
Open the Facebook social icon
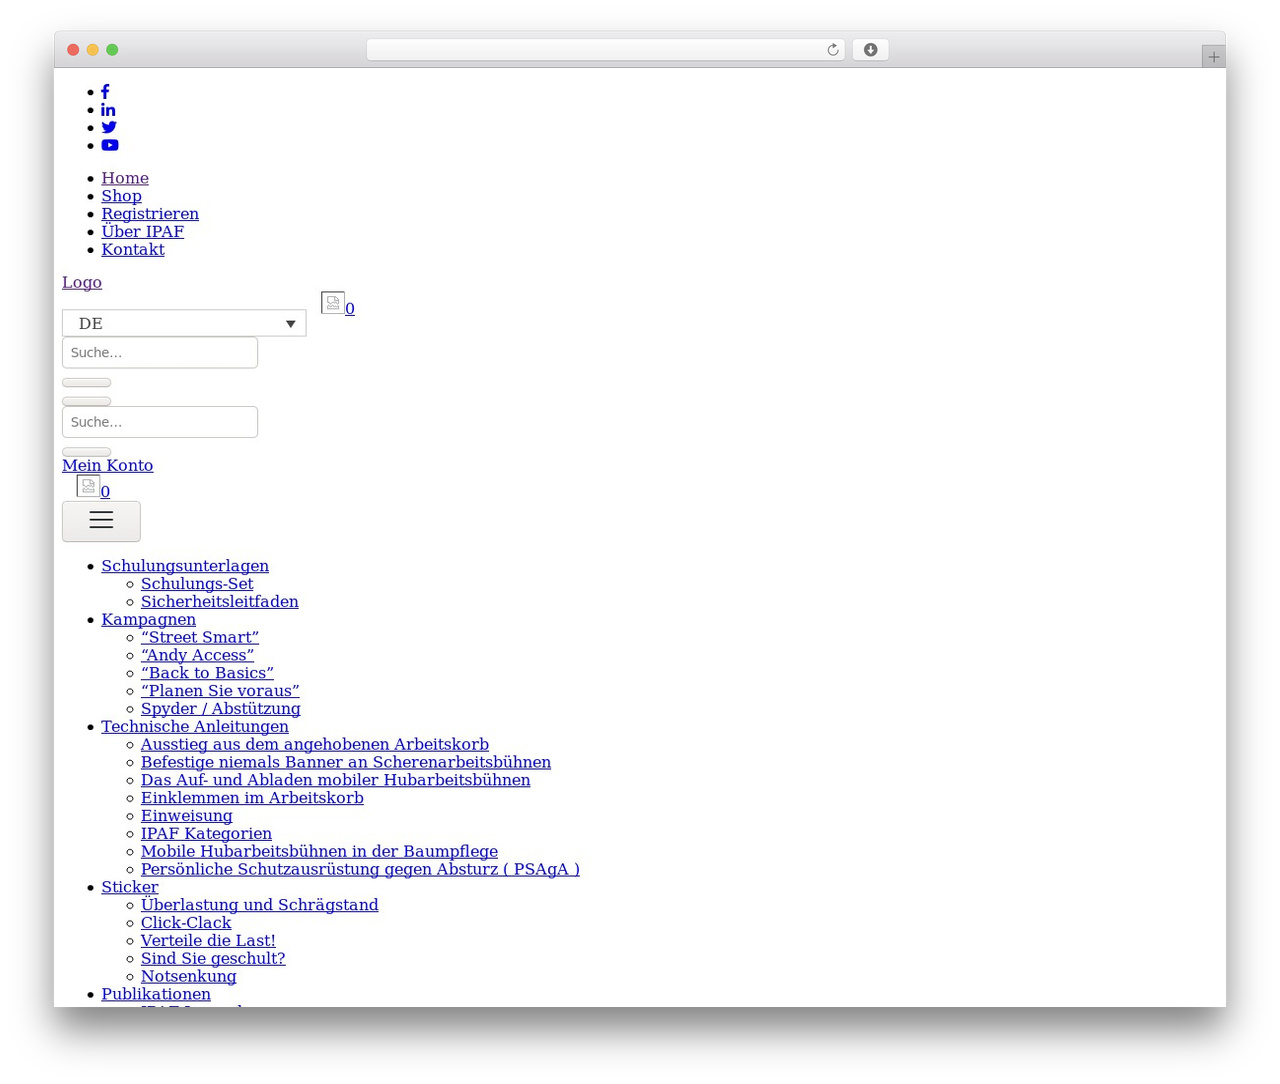click(105, 92)
